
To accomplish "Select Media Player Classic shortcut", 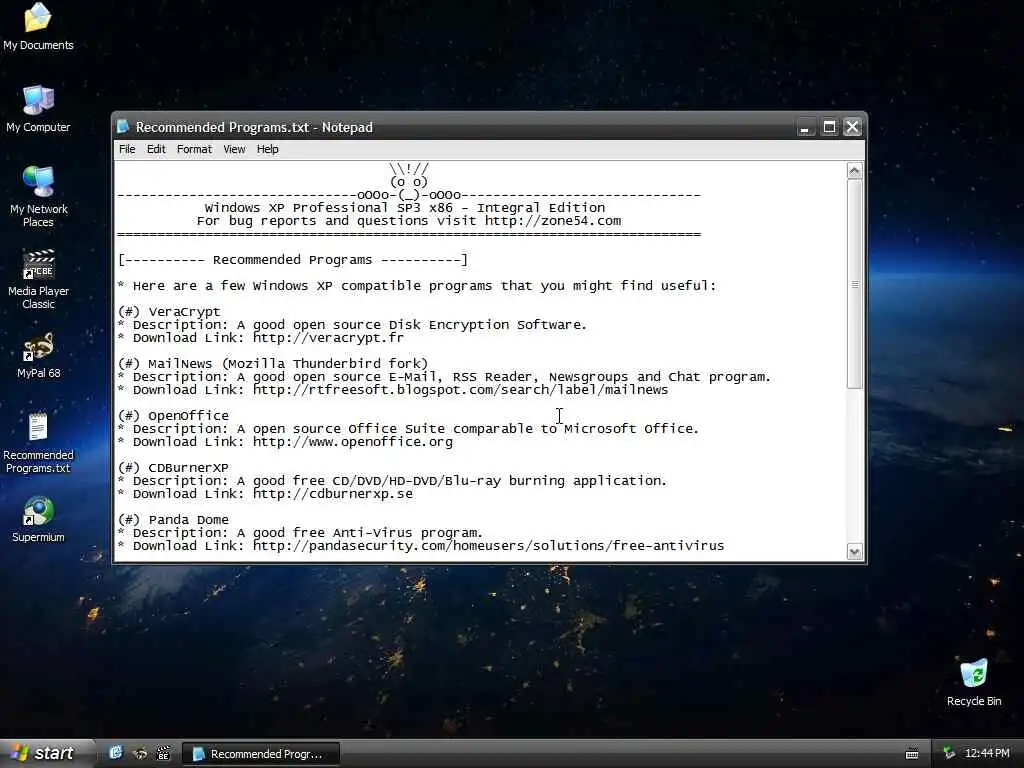I will click(38, 280).
